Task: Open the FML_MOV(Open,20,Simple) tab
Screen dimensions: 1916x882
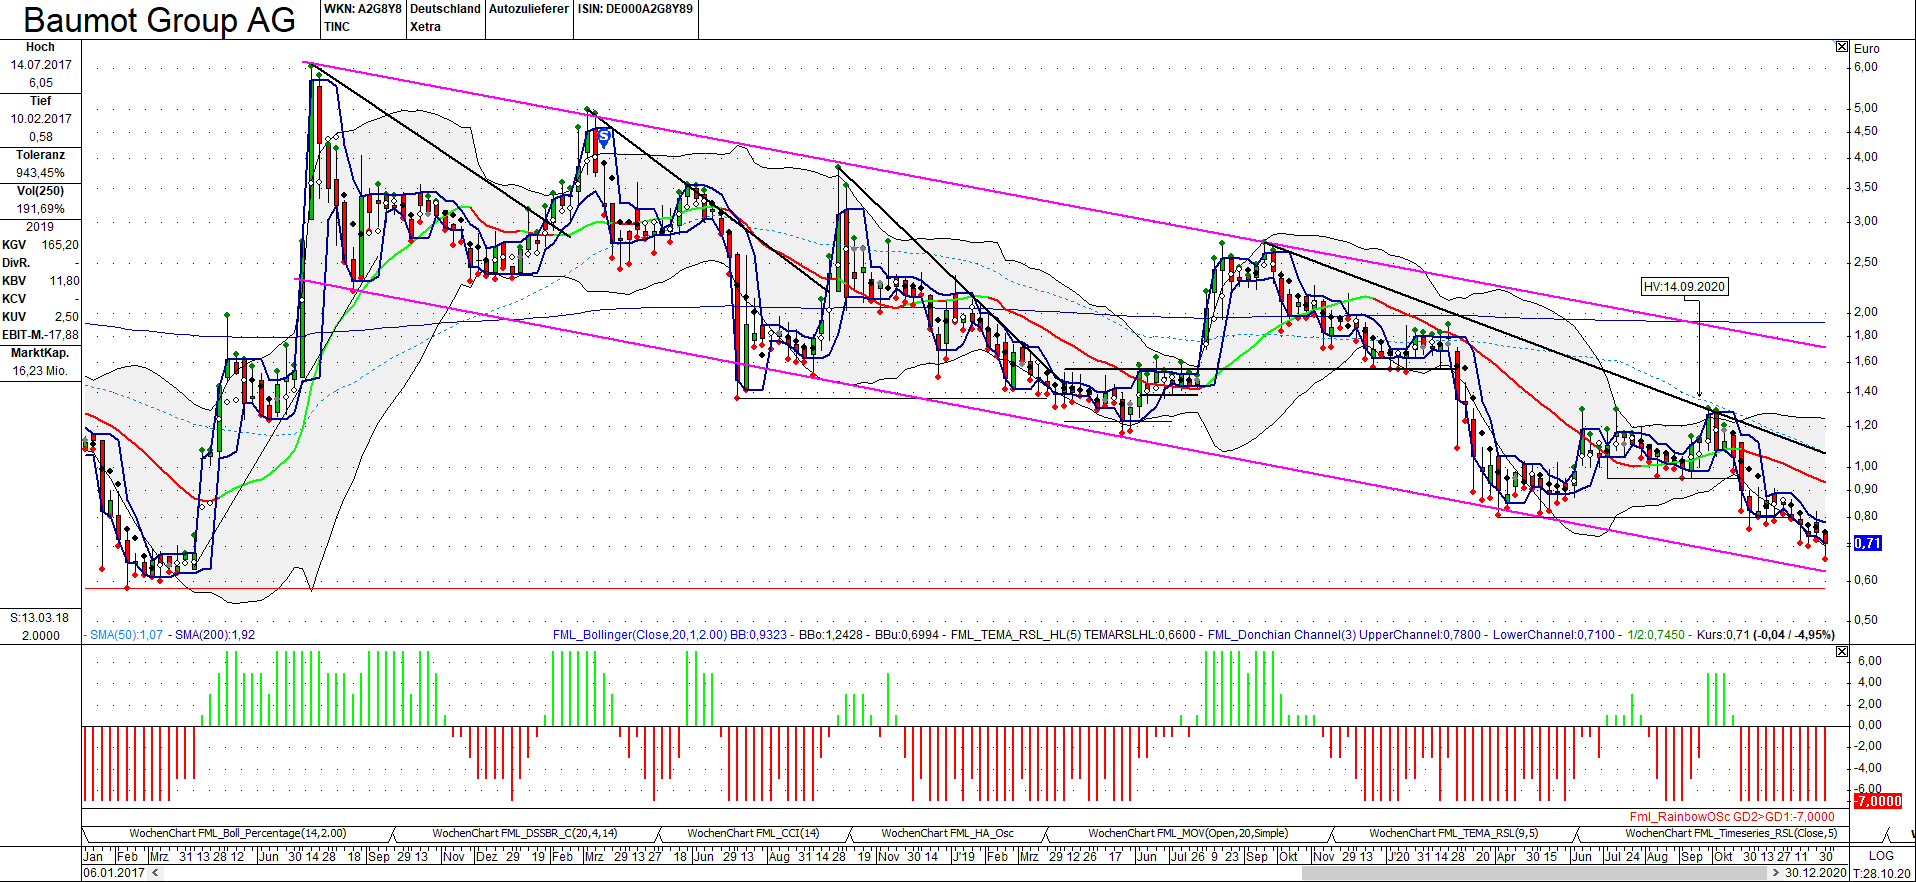Action: coord(1188,833)
